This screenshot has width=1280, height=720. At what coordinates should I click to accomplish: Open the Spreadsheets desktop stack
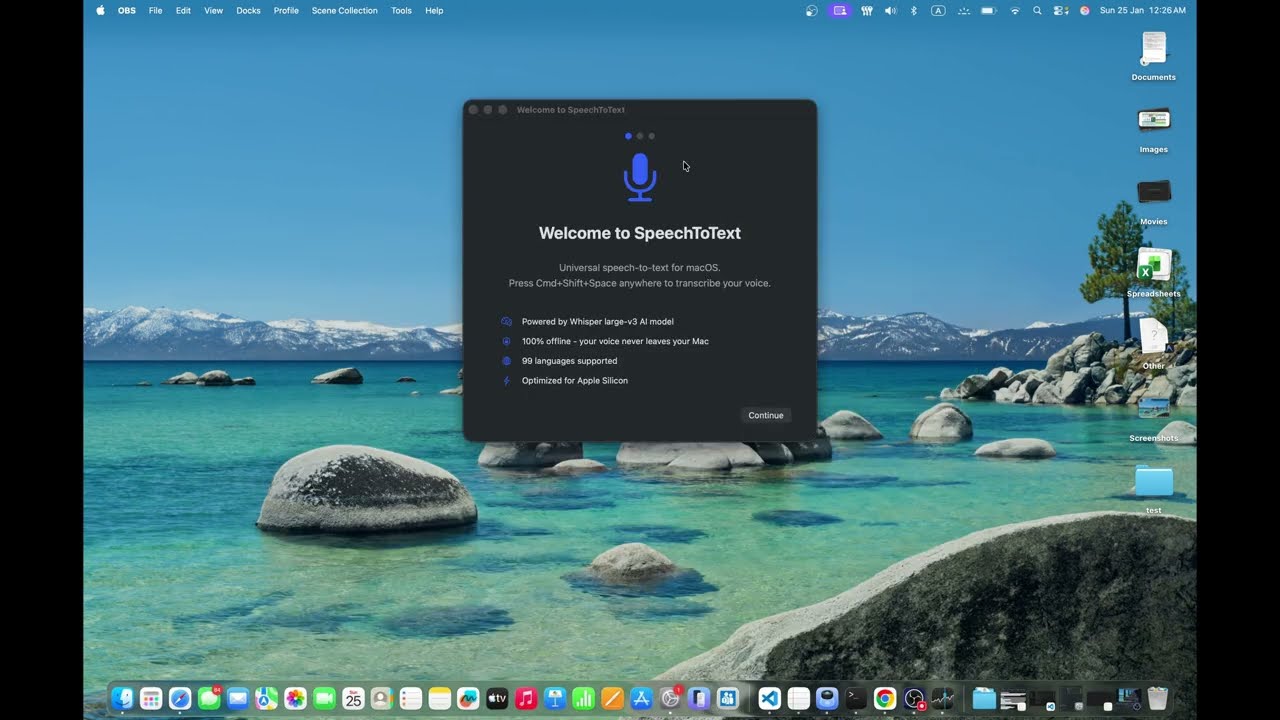pos(1154,272)
